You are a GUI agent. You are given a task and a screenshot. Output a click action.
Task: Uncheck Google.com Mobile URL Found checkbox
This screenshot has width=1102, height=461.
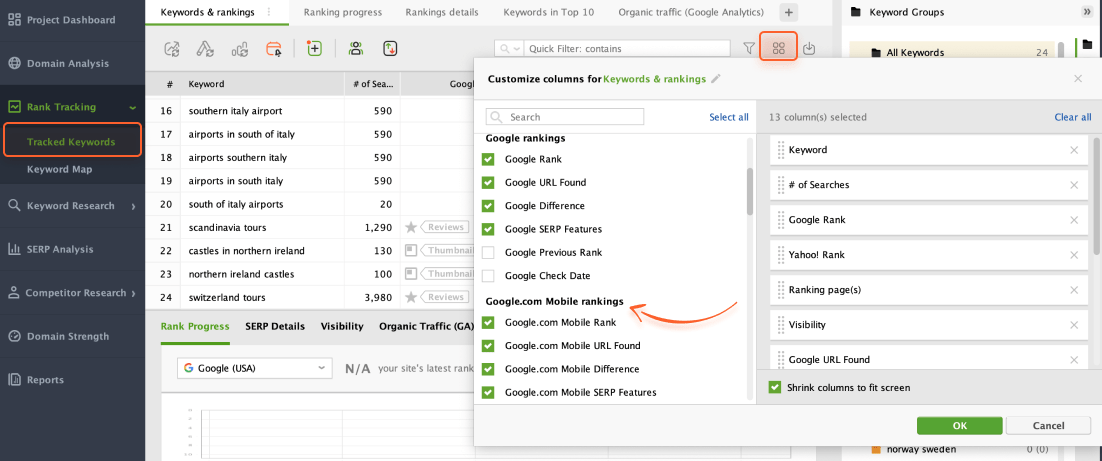click(x=488, y=346)
